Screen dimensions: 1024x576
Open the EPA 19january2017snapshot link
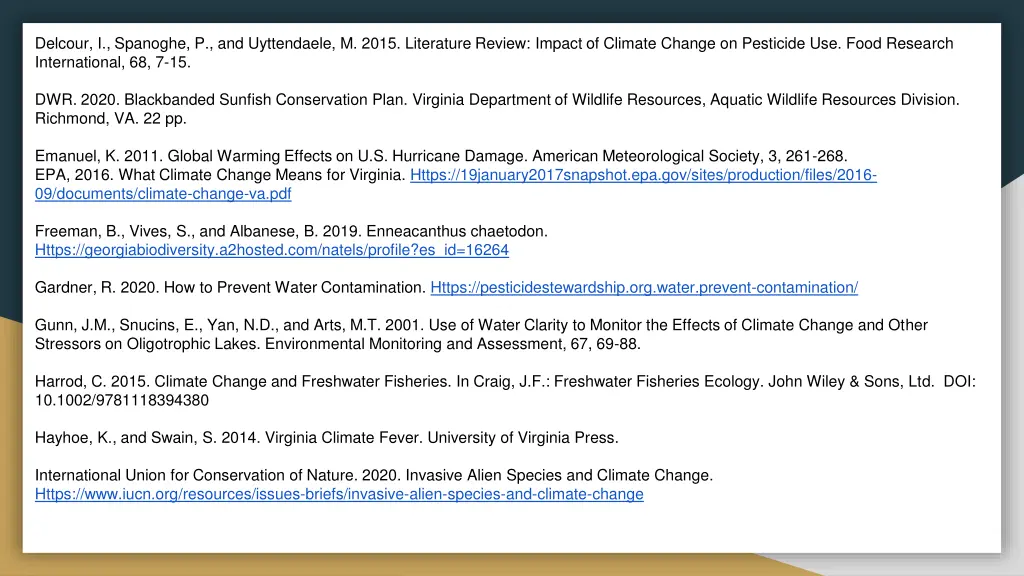[x=643, y=175]
